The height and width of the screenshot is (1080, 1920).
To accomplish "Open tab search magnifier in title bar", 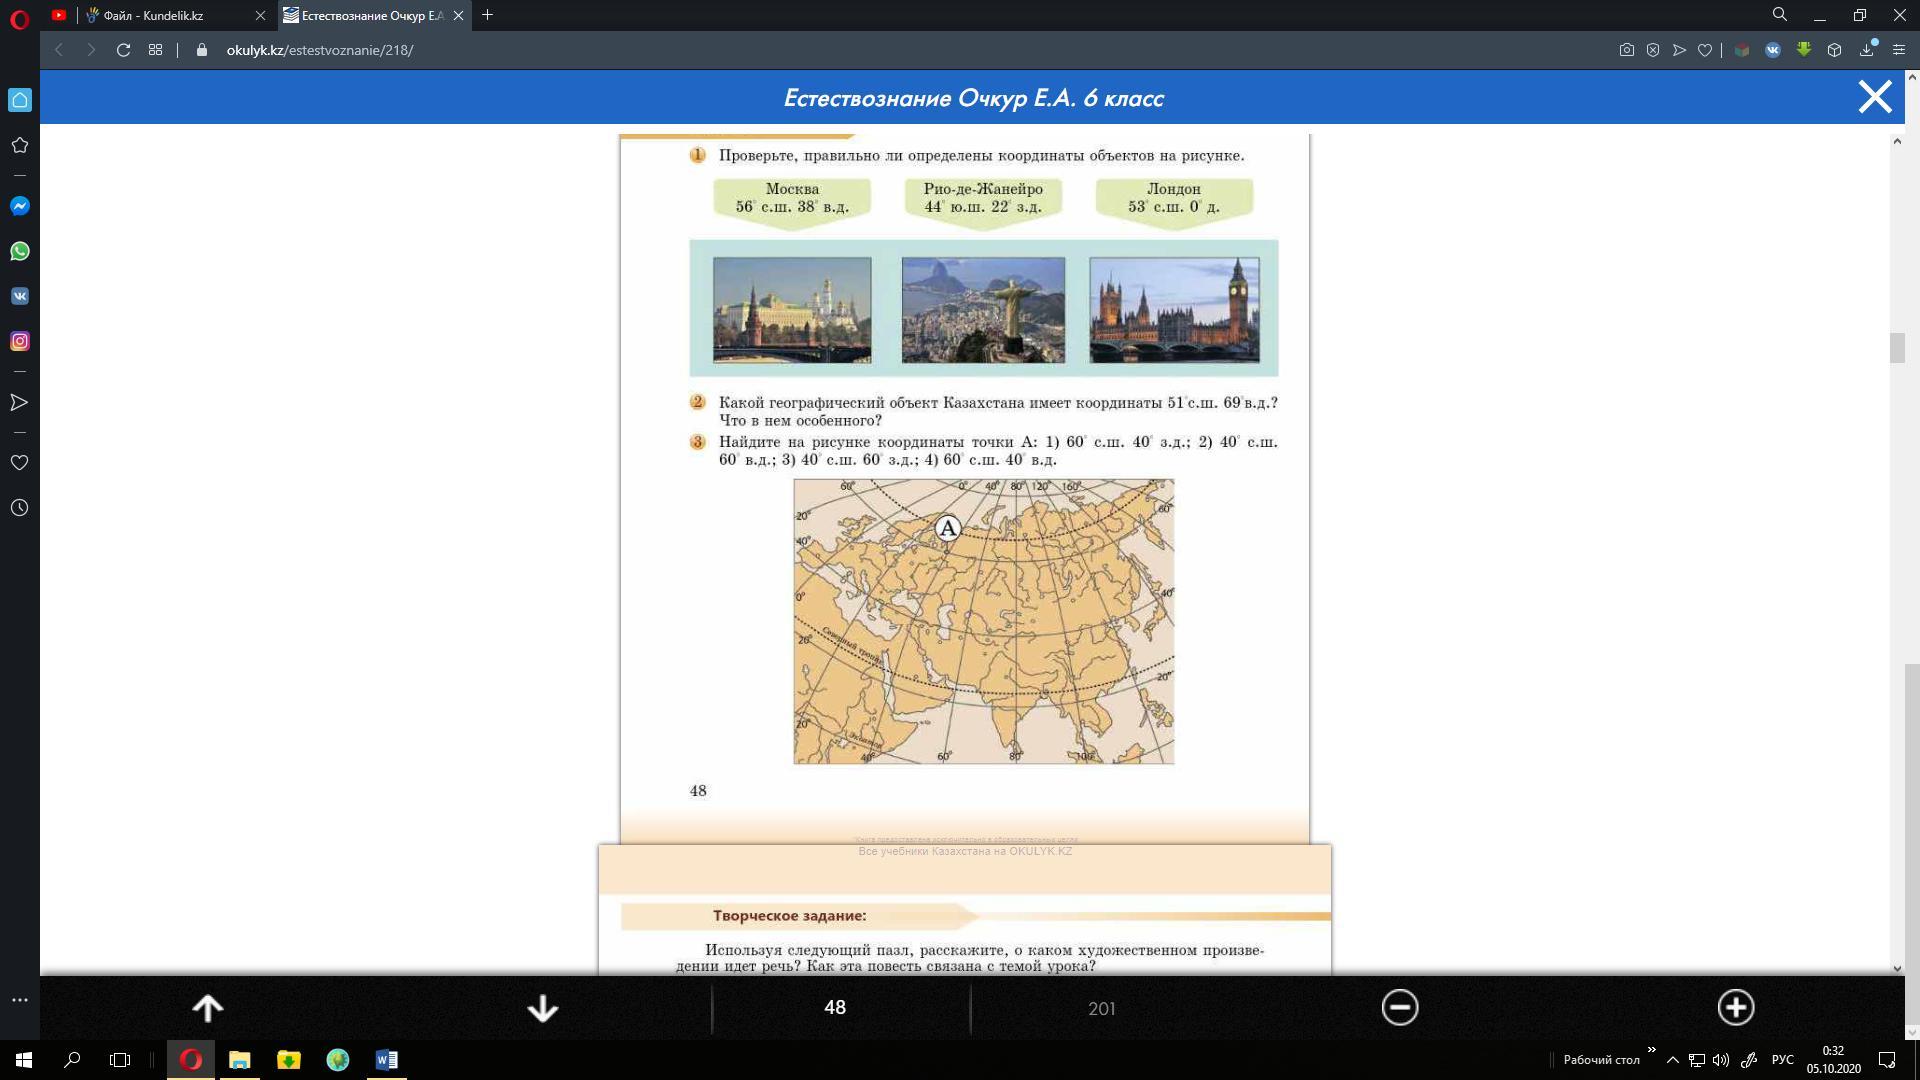I will pyautogui.click(x=1780, y=15).
